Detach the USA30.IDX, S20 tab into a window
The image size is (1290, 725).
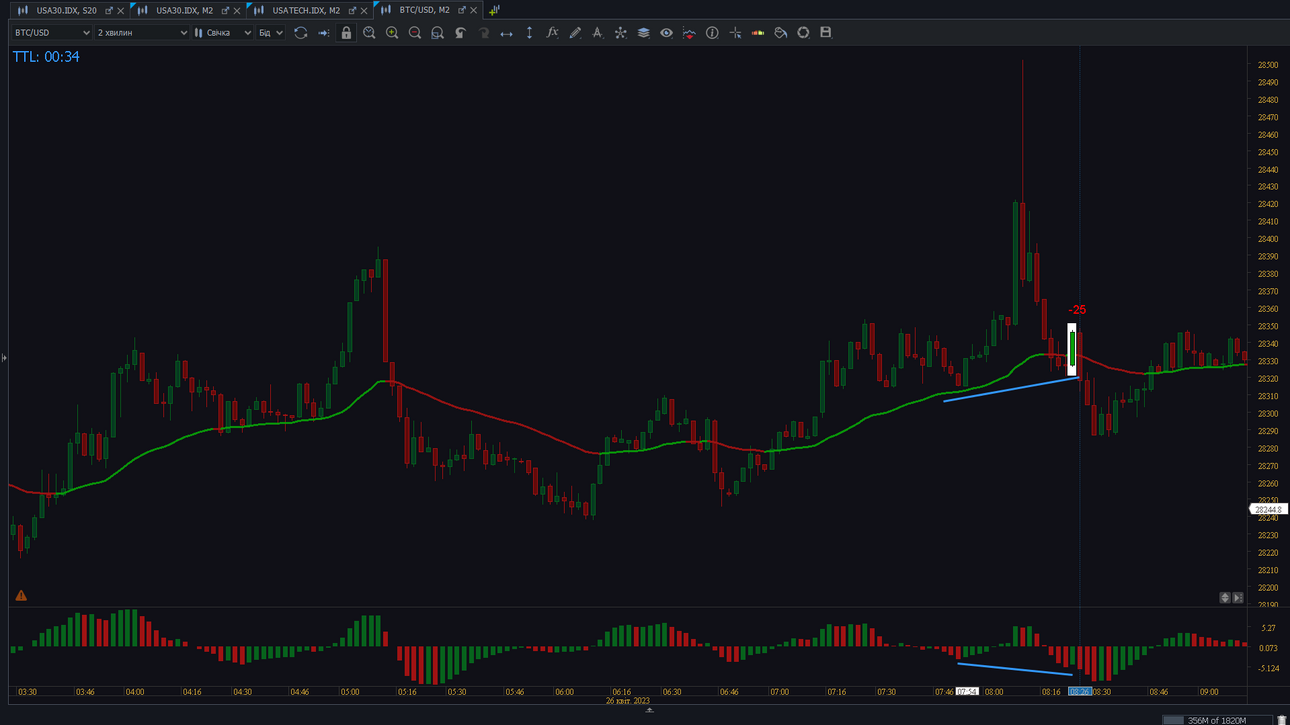pyautogui.click(x=109, y=11)
